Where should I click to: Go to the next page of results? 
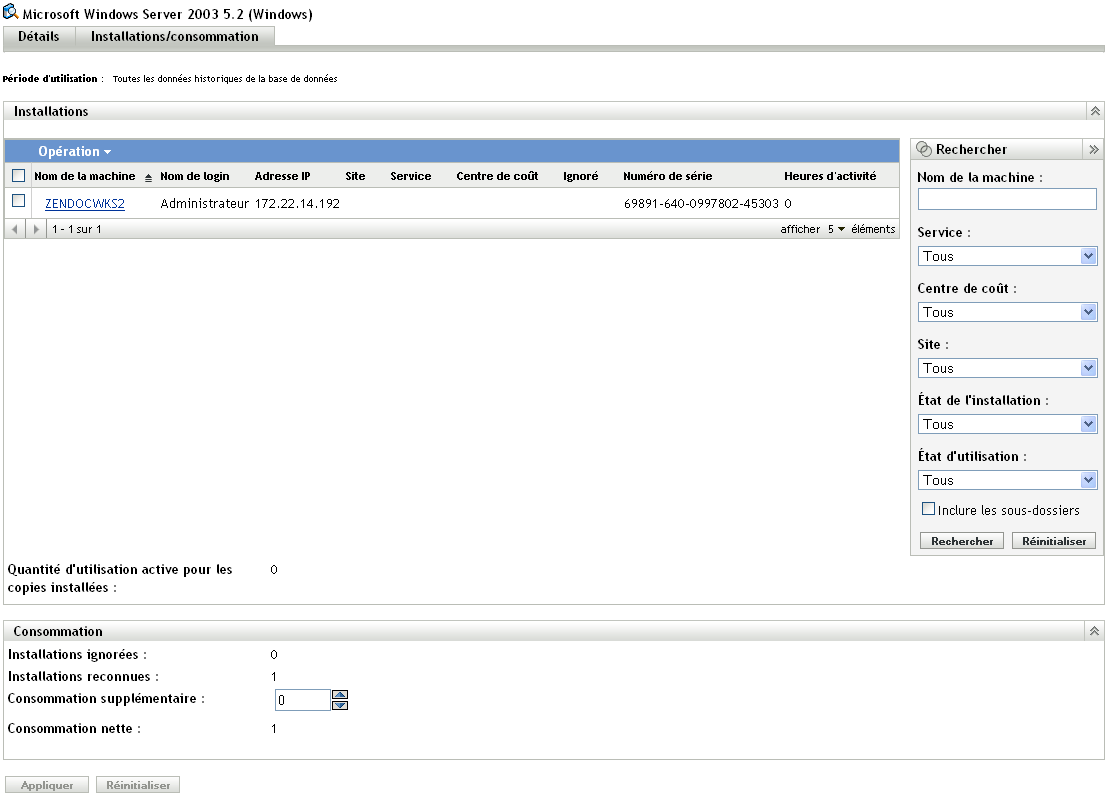[x=36, y=229]
